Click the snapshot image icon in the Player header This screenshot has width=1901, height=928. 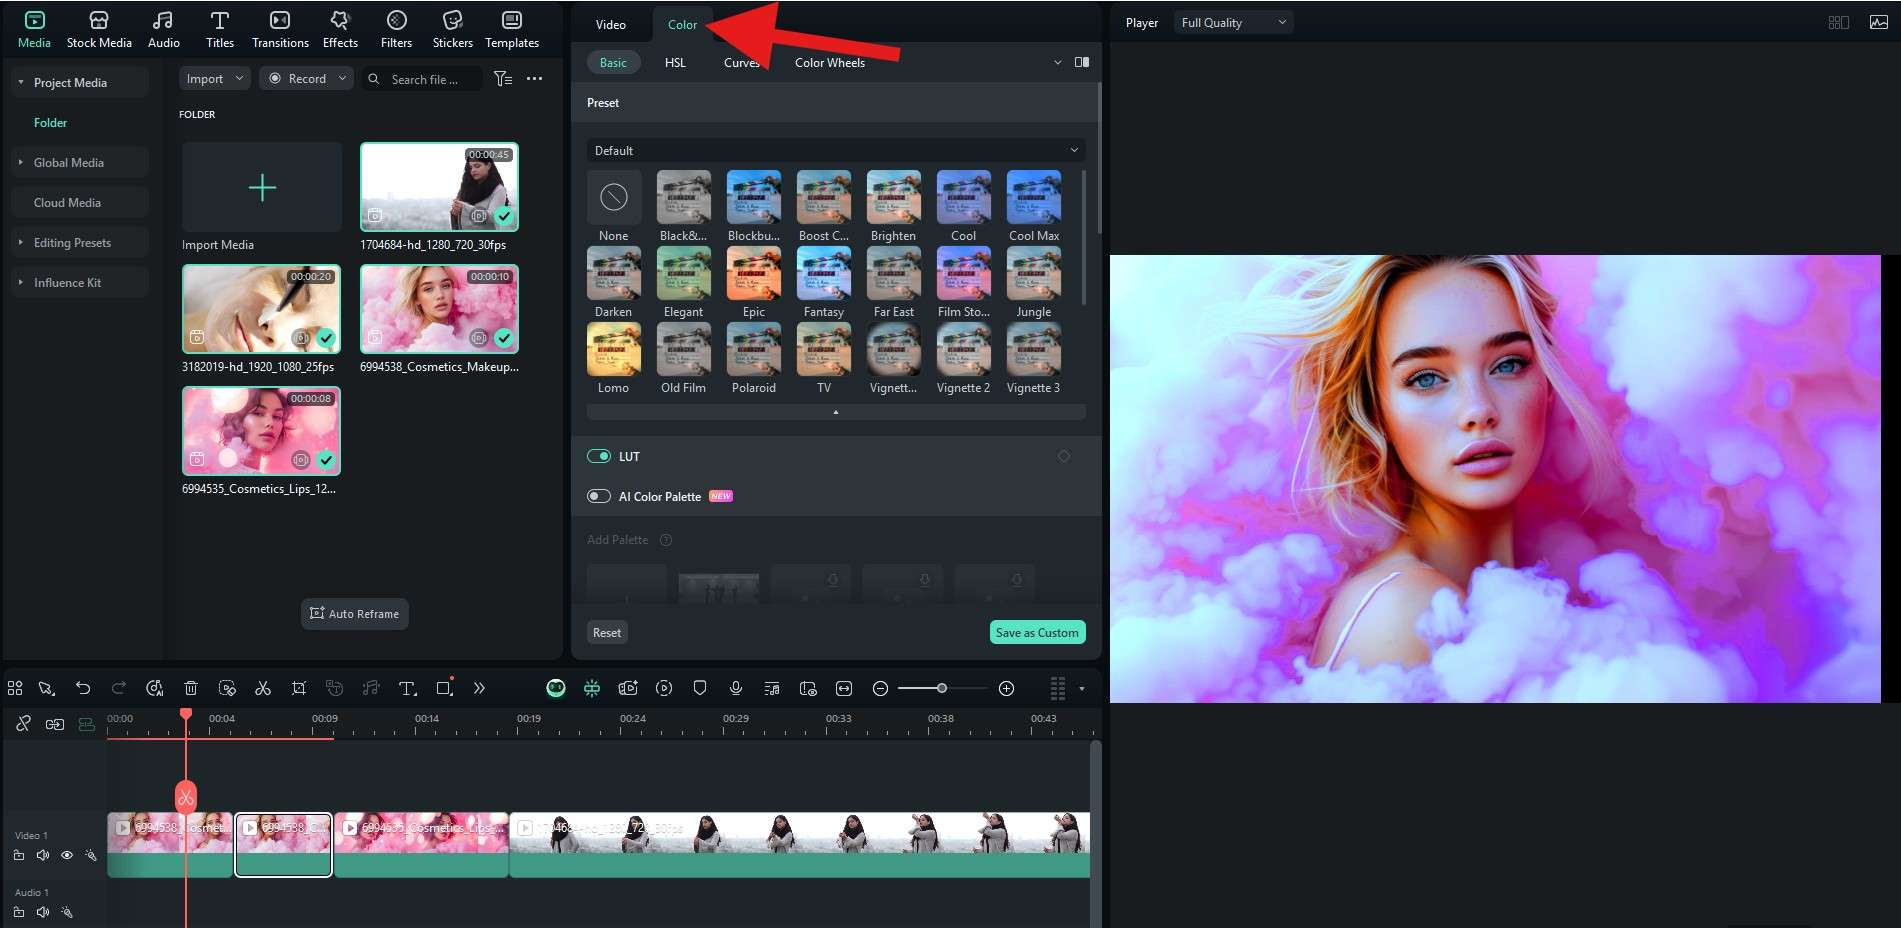pos(1879,22)
